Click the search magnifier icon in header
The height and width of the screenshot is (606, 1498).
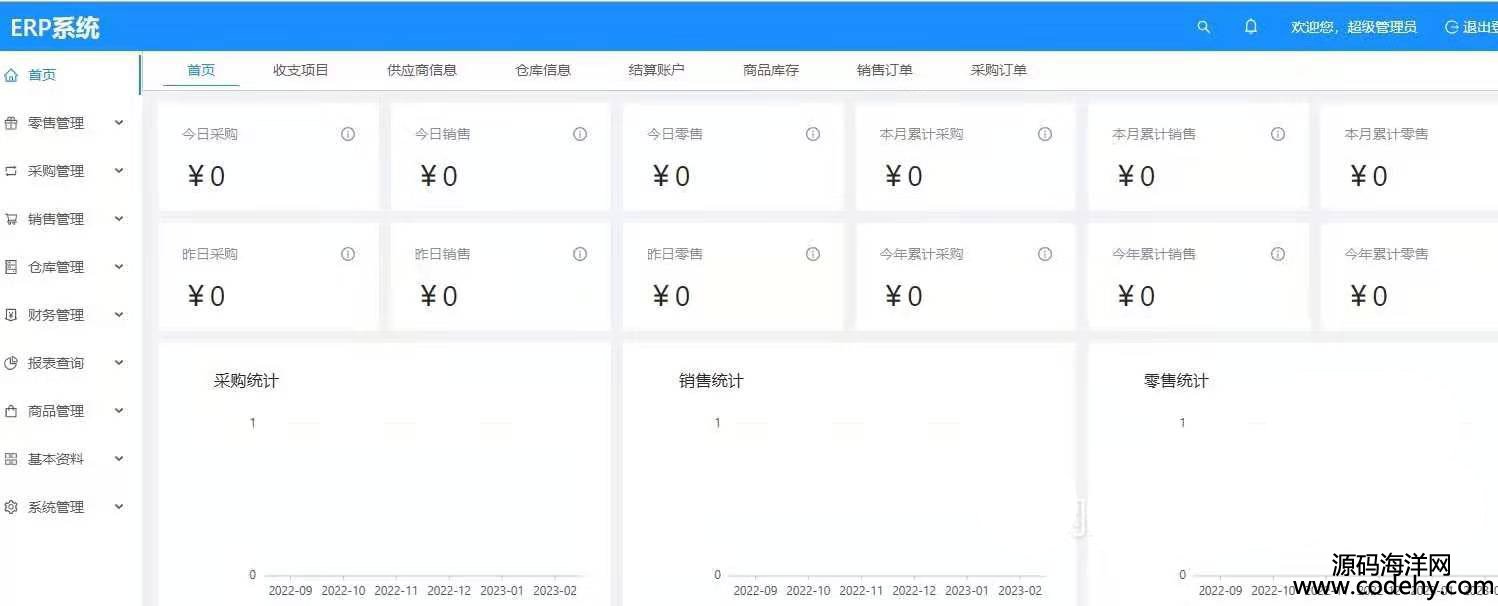tap(1204, 27)
